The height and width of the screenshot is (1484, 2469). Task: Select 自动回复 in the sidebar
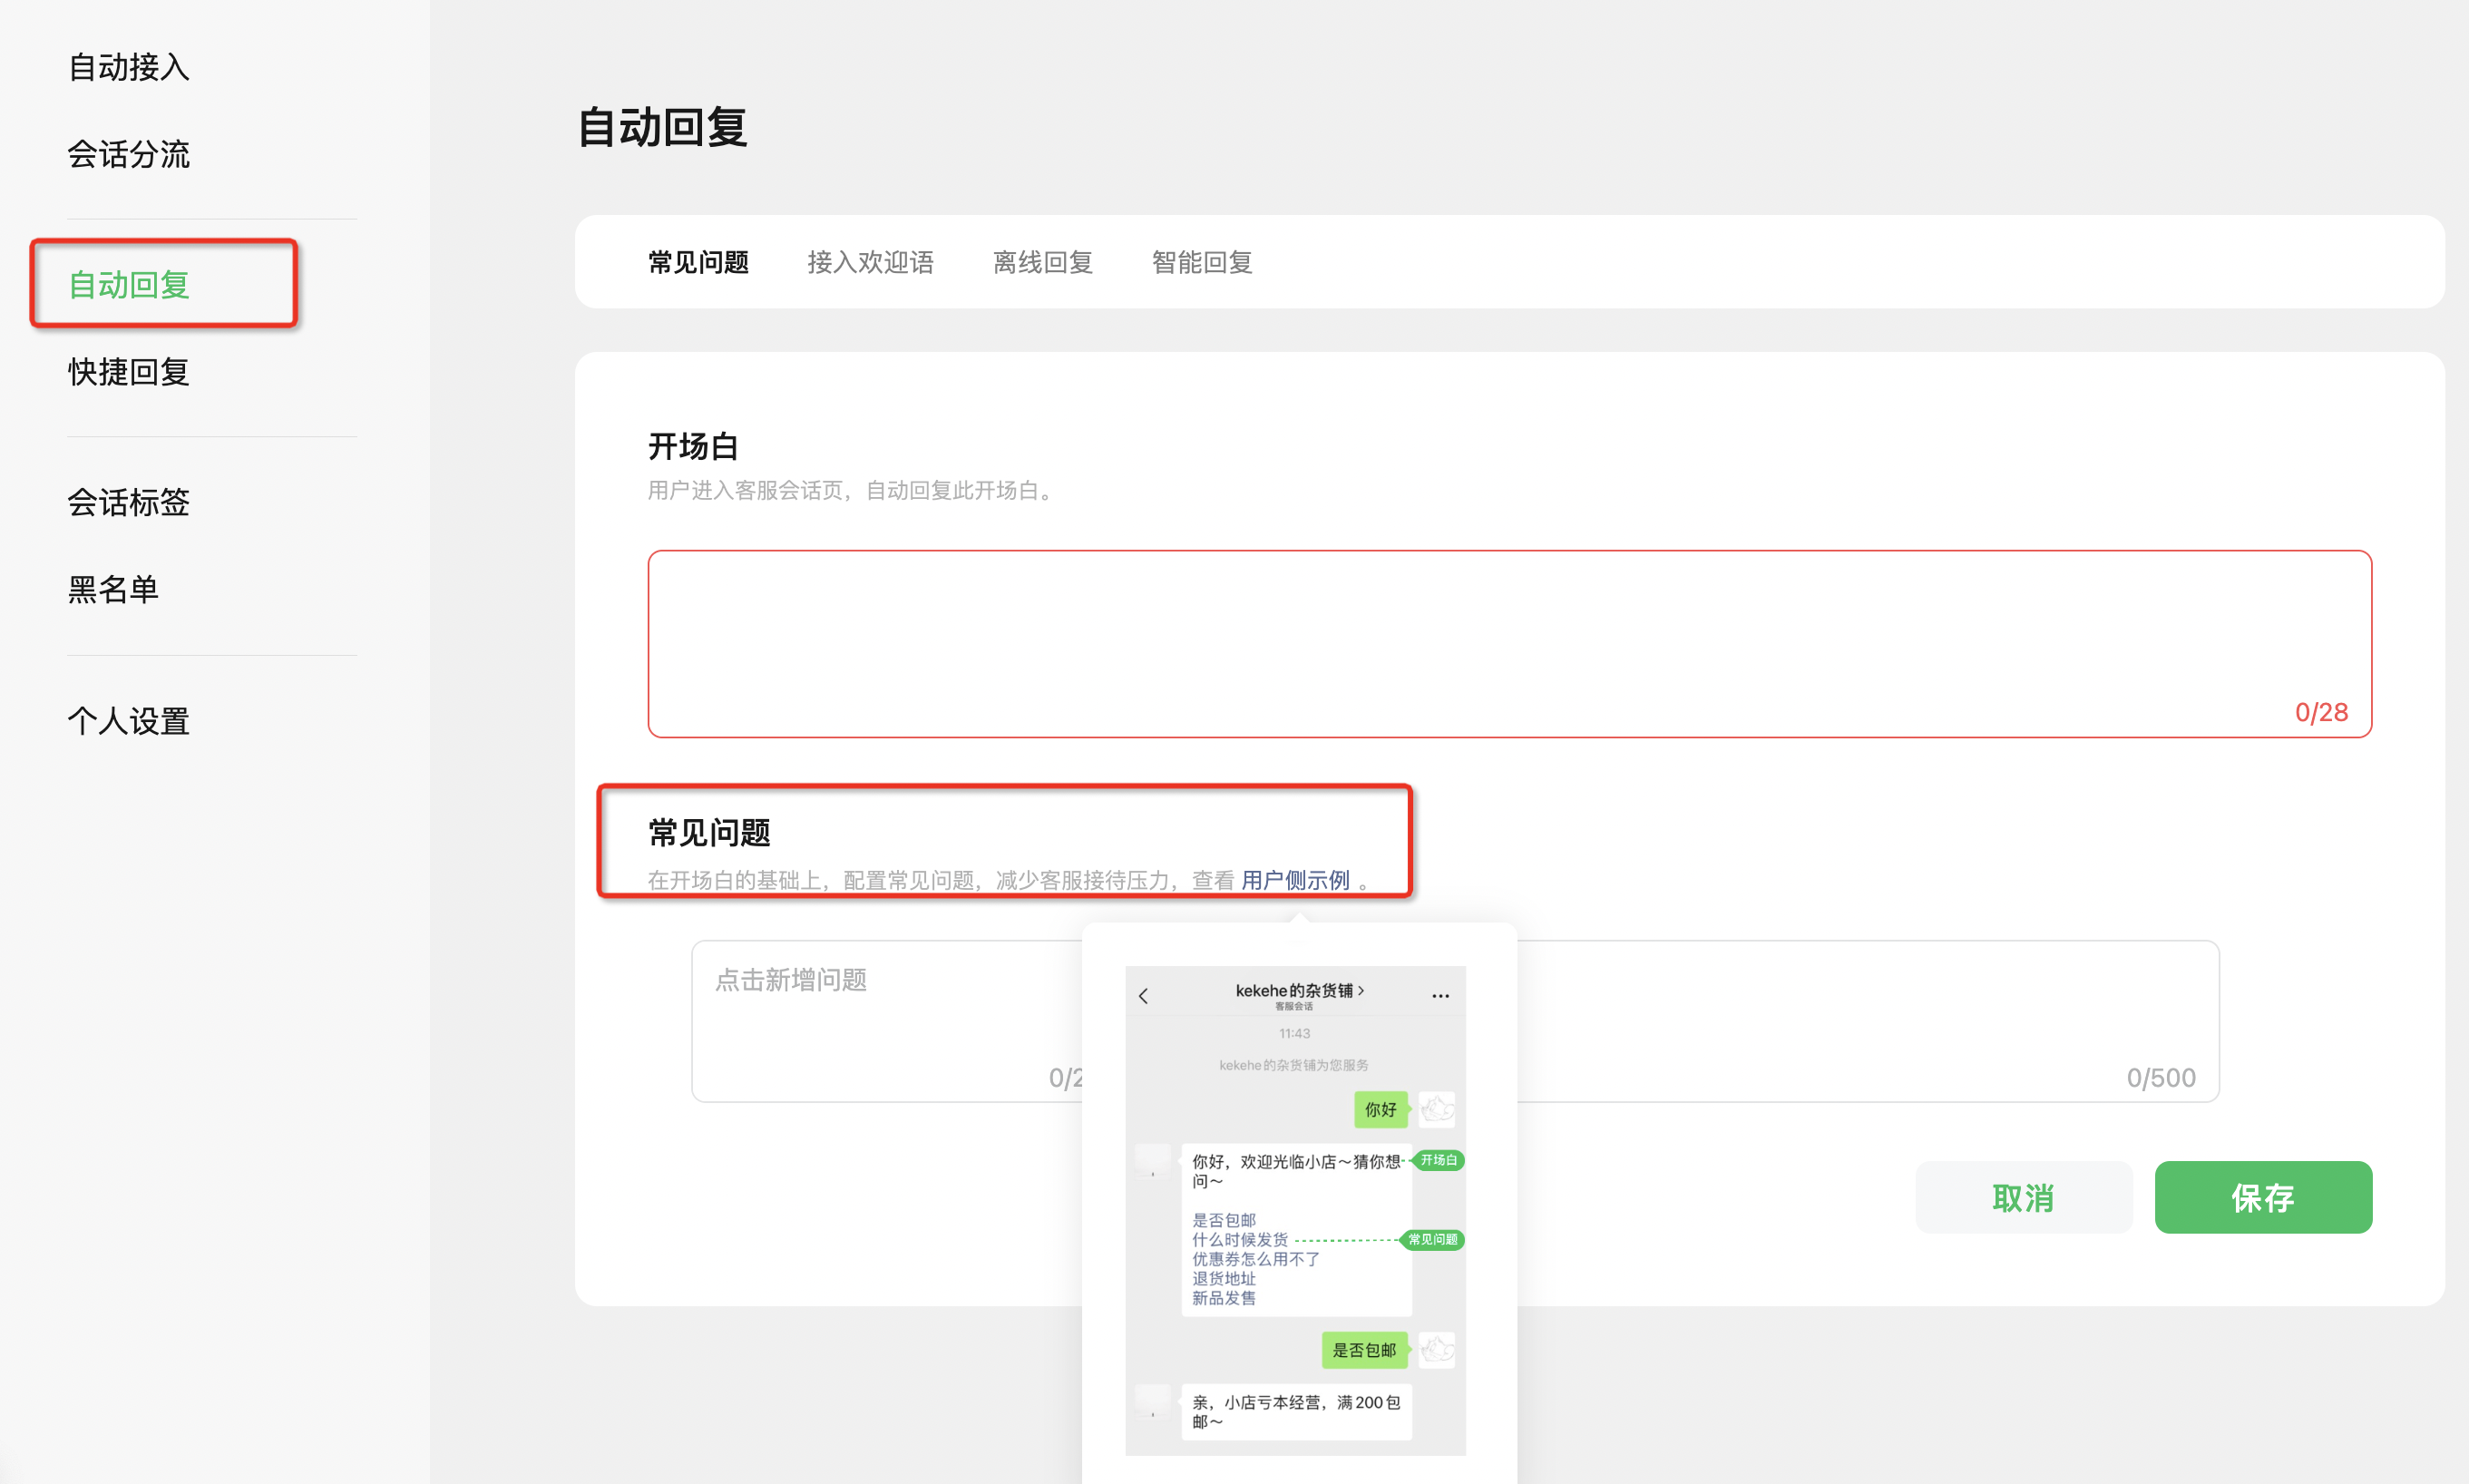(x=128, y=285)
